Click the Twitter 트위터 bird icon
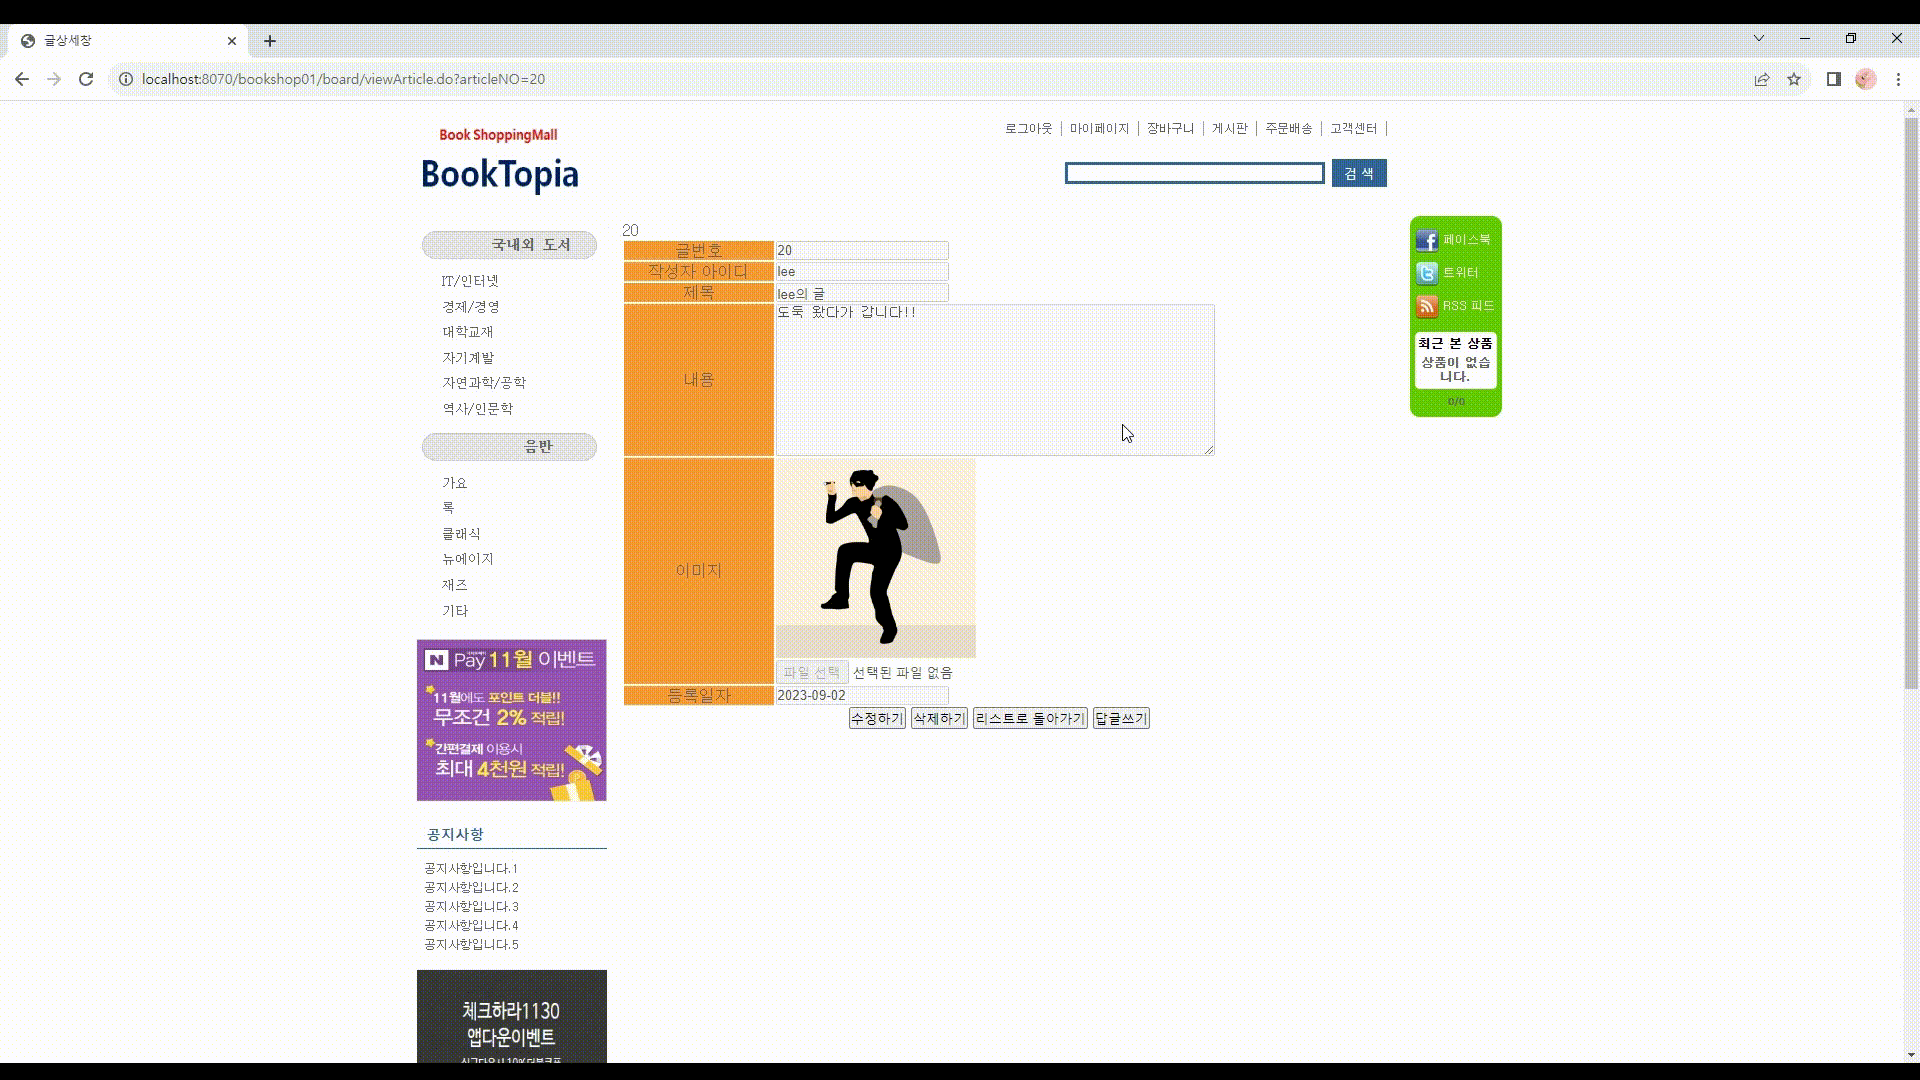The width and height of the screenshot is (1920, 1080). click(1427, 272)
